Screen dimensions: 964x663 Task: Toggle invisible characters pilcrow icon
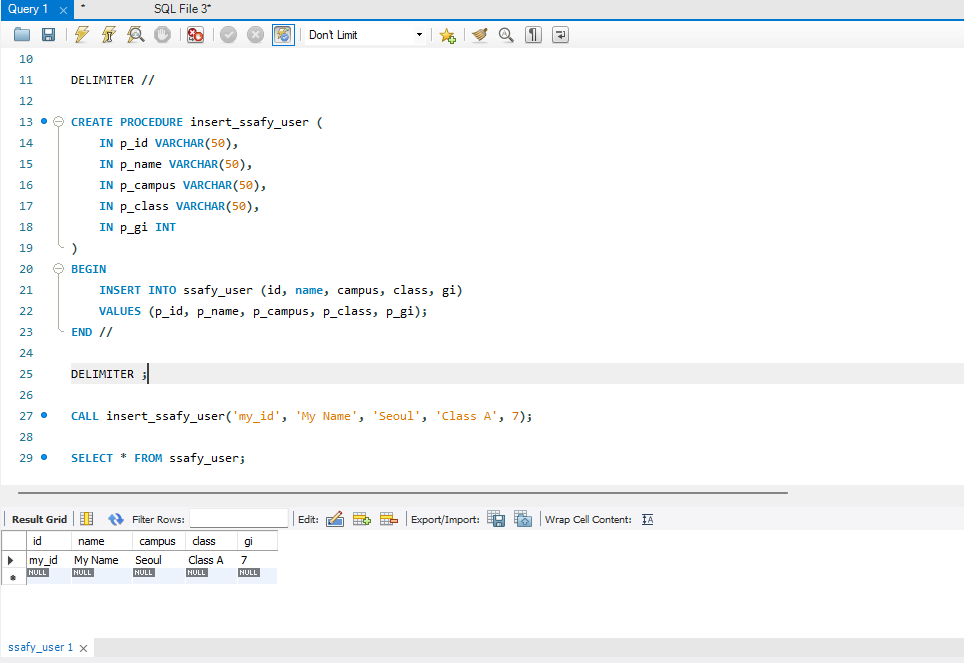click(x=533, y=35)
